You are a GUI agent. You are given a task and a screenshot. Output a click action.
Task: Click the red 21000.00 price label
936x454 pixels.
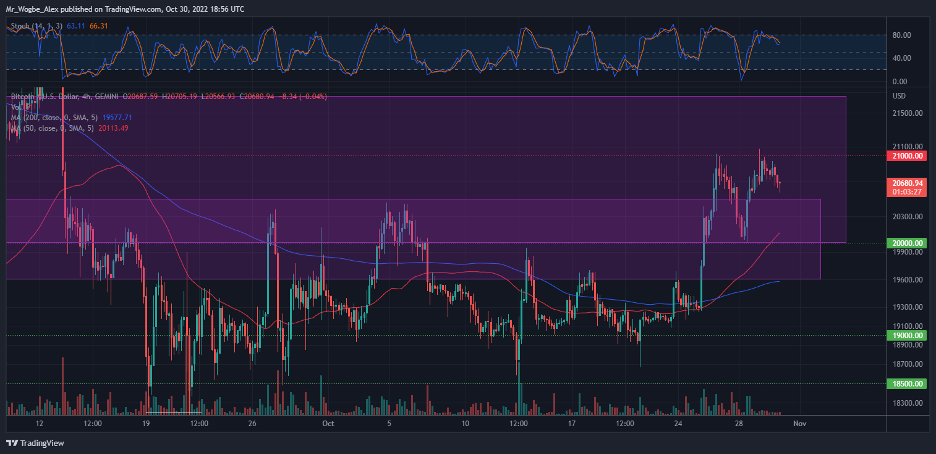[x=907, y=156]
